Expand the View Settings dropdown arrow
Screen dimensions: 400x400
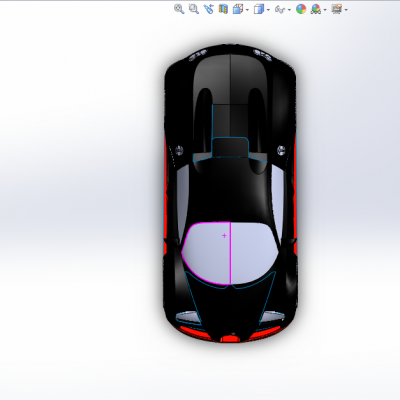click(346, 10)
